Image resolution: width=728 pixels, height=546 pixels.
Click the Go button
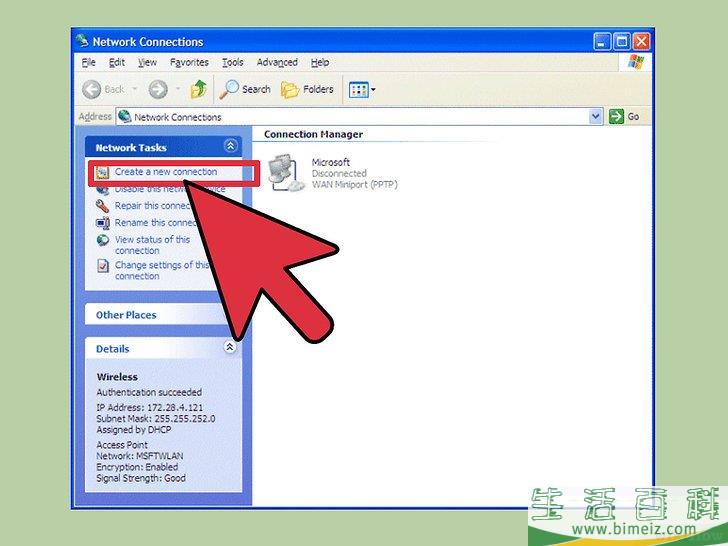624,117
